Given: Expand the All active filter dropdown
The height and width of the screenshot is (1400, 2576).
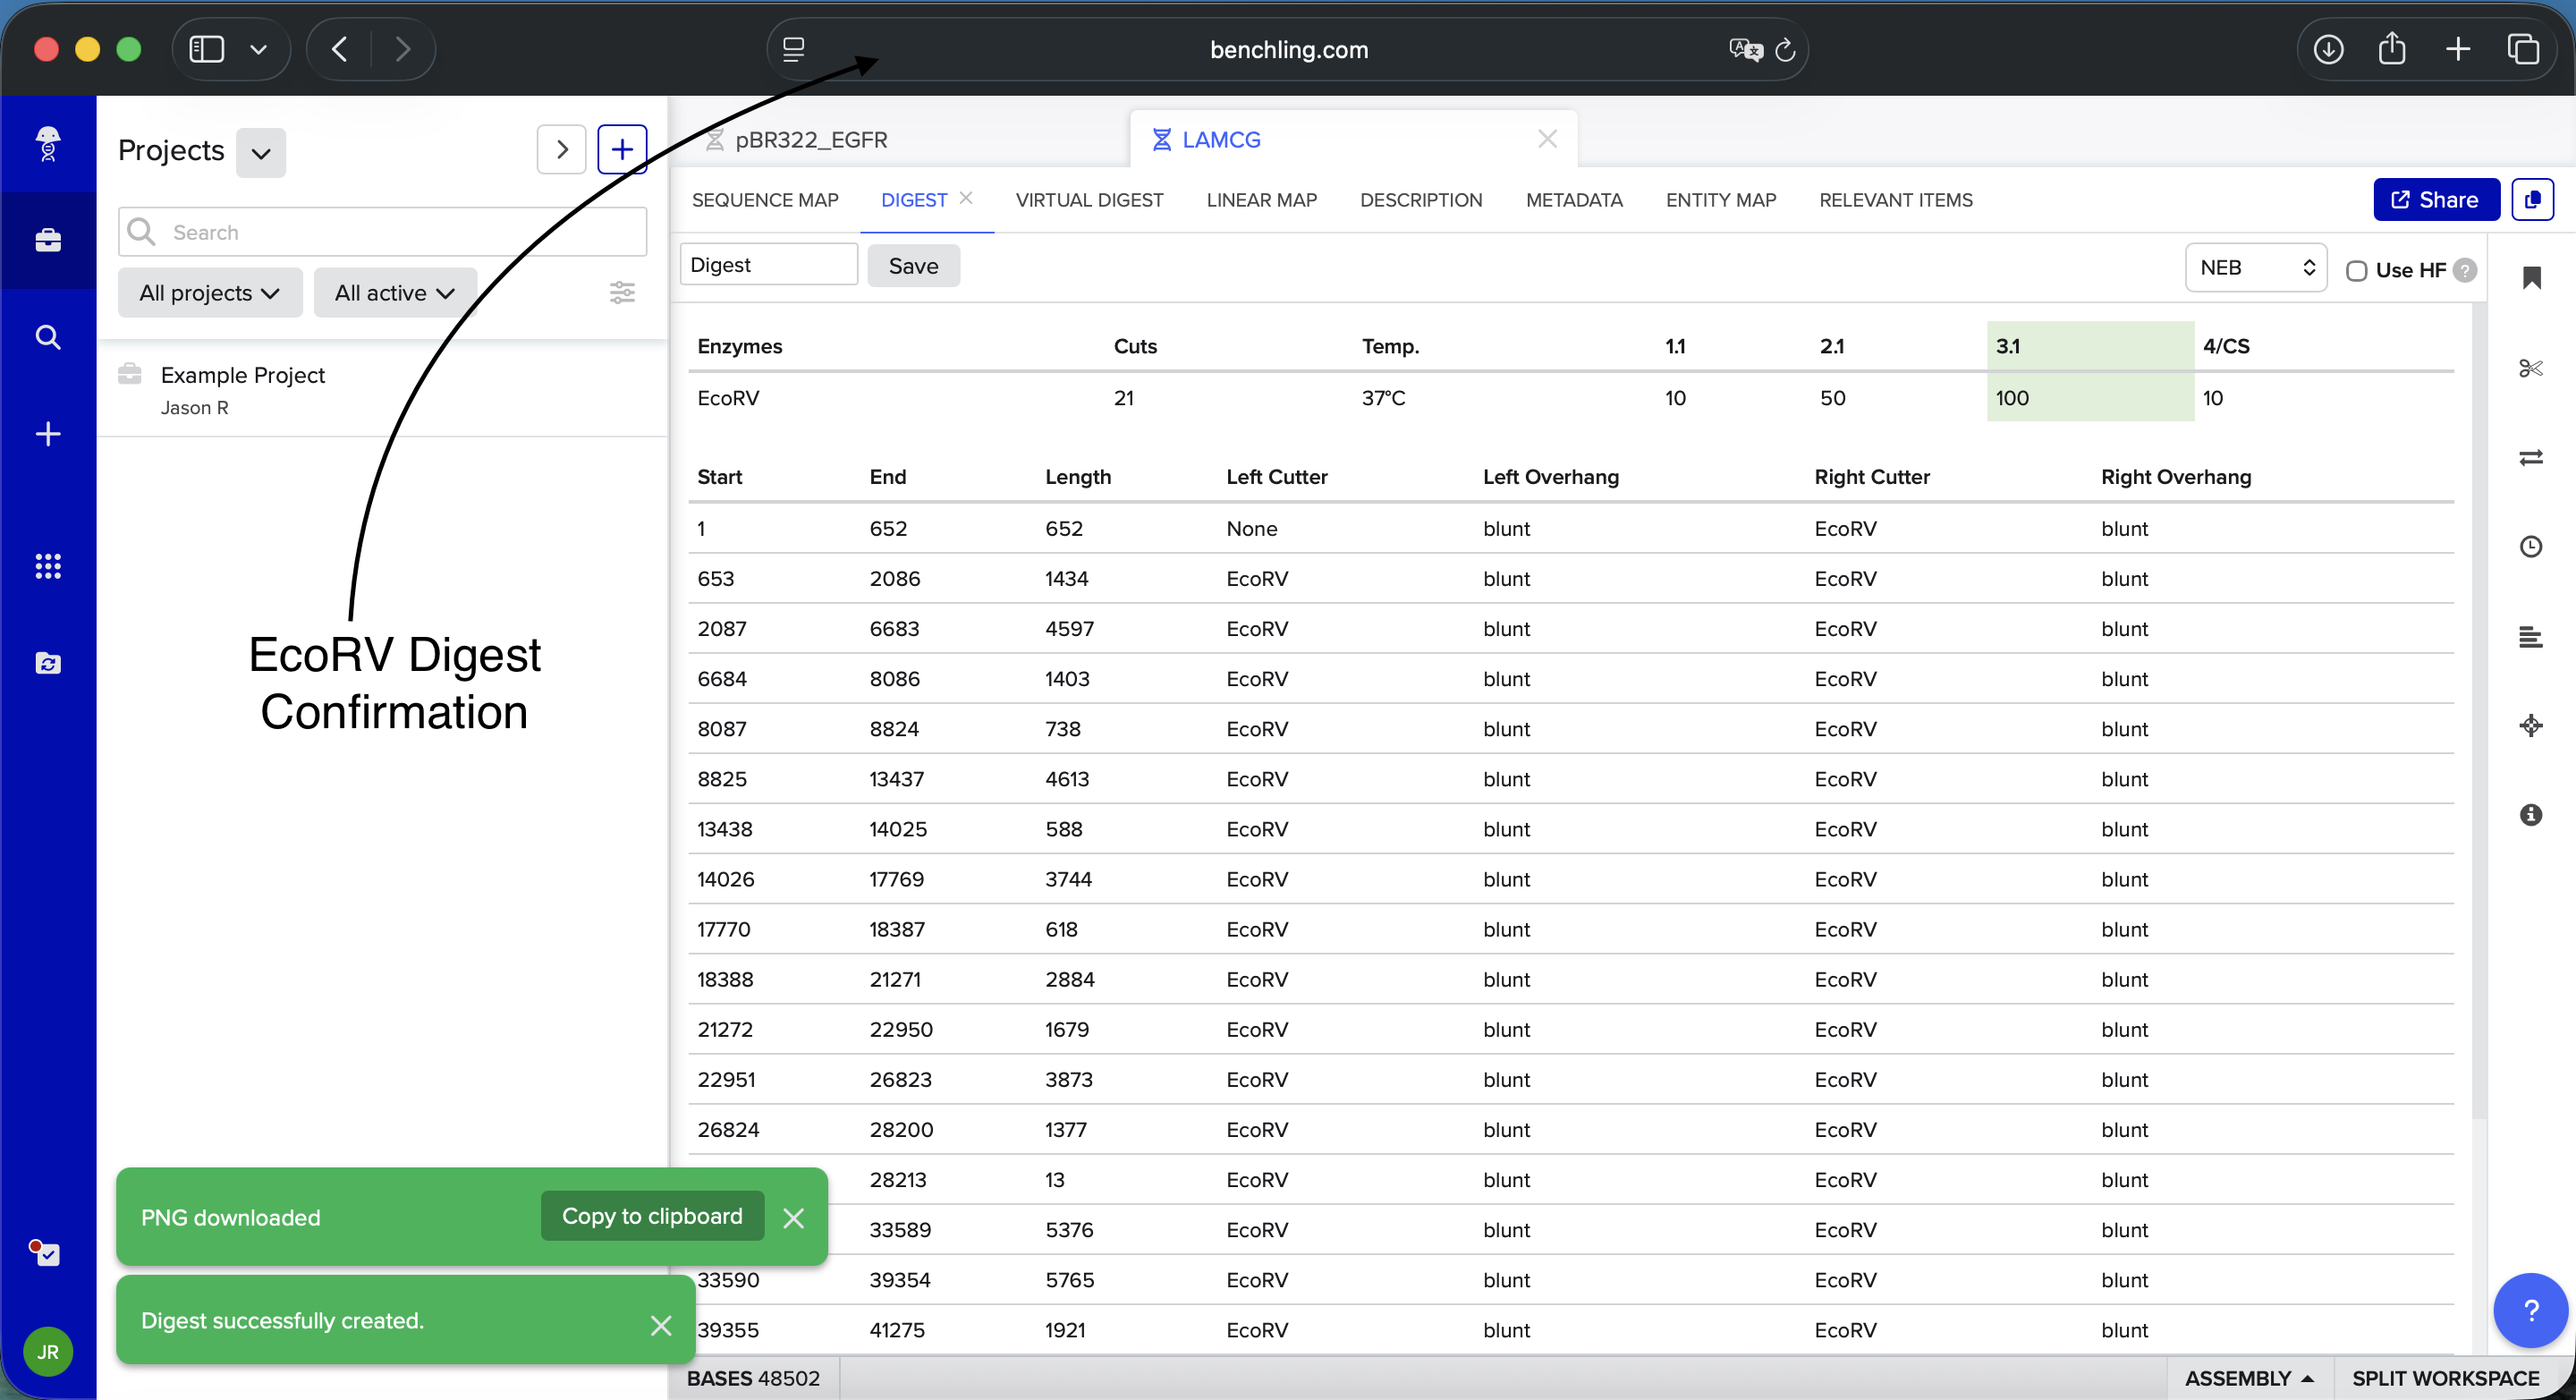Looking at the screenshot, I should point(395,293).
